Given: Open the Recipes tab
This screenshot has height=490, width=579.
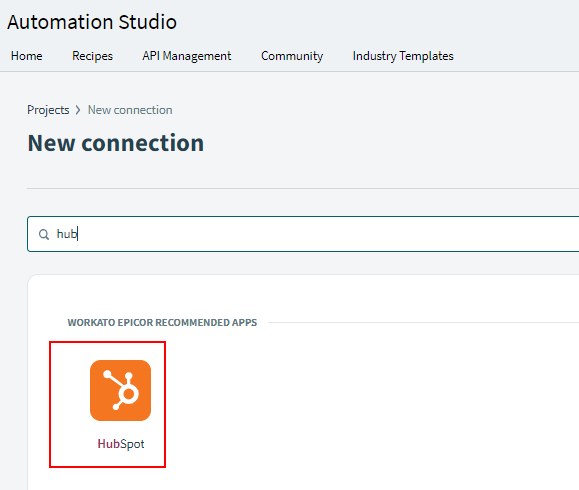Looking at the screenshot, I should pos(92,56).
